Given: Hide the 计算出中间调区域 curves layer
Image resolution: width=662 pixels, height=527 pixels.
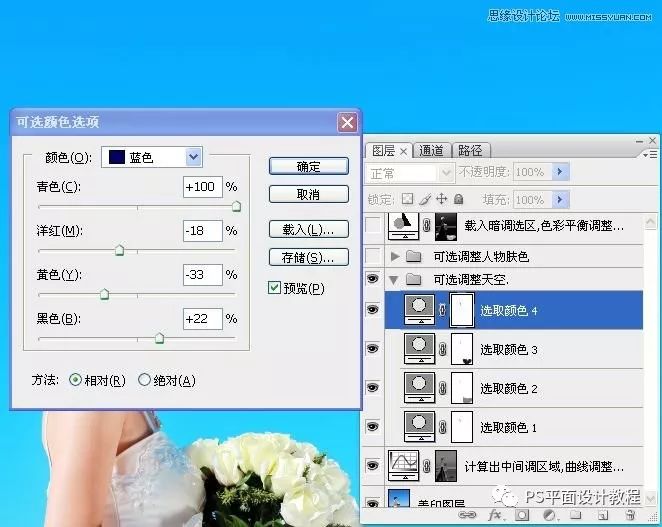Looking at the screenshot, I should click(373, 465).
